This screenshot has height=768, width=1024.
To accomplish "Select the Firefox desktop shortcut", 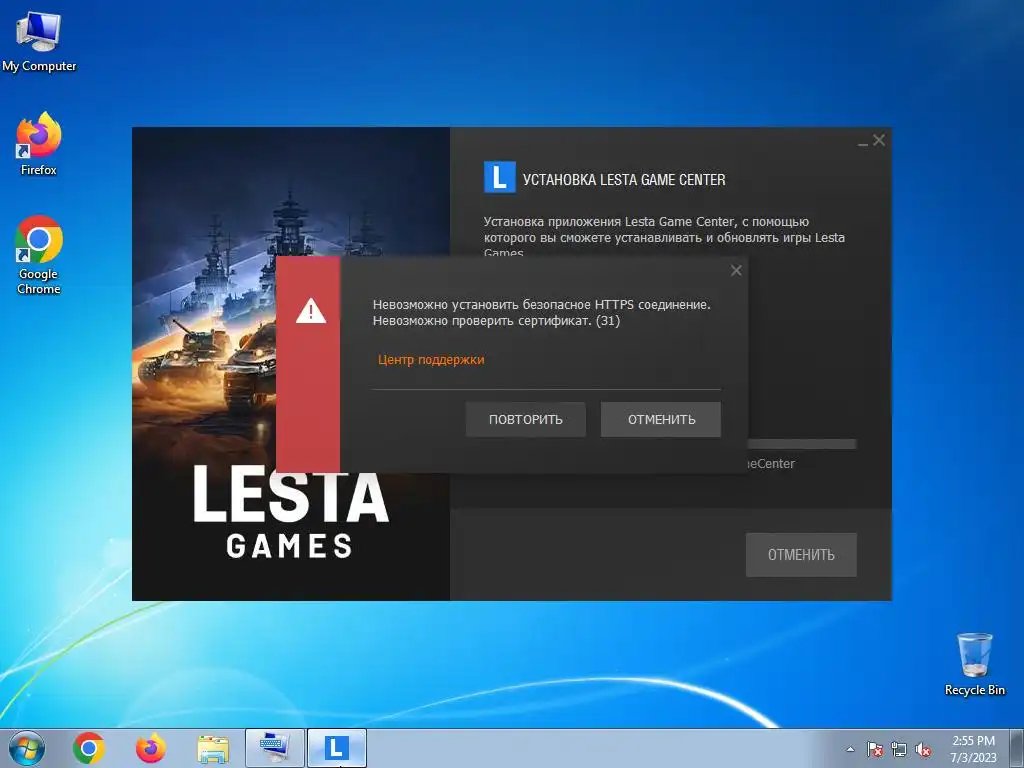I will click(x=39, y=144).
